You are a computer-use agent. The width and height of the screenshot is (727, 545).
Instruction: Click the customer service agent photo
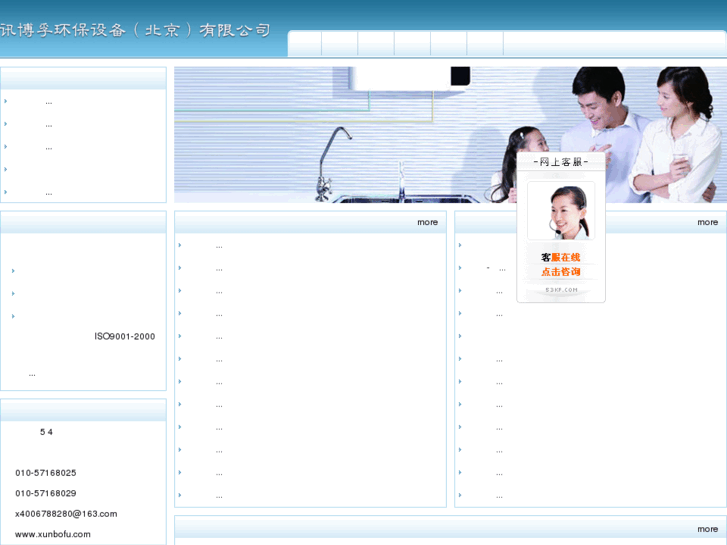(x=561, y=211)
